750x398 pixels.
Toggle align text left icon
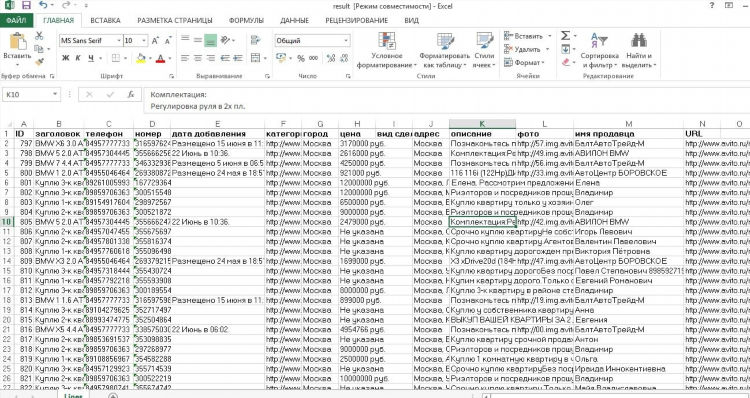pyautogui.click(x=185, y=58)
